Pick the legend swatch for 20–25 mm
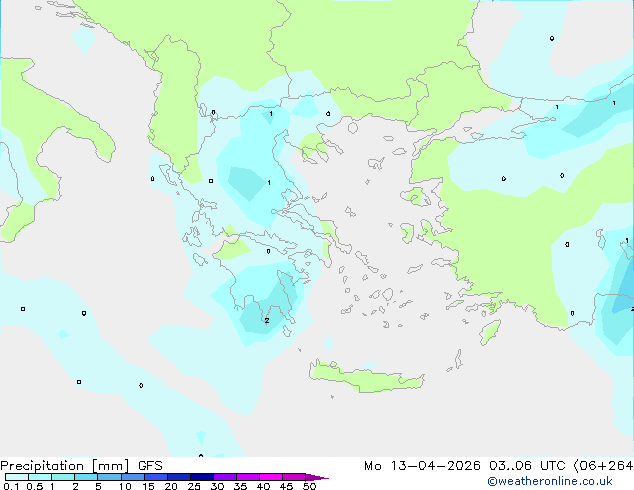This screenshot has height=490, width=634. pyautogui.click(x=178, y=477)
